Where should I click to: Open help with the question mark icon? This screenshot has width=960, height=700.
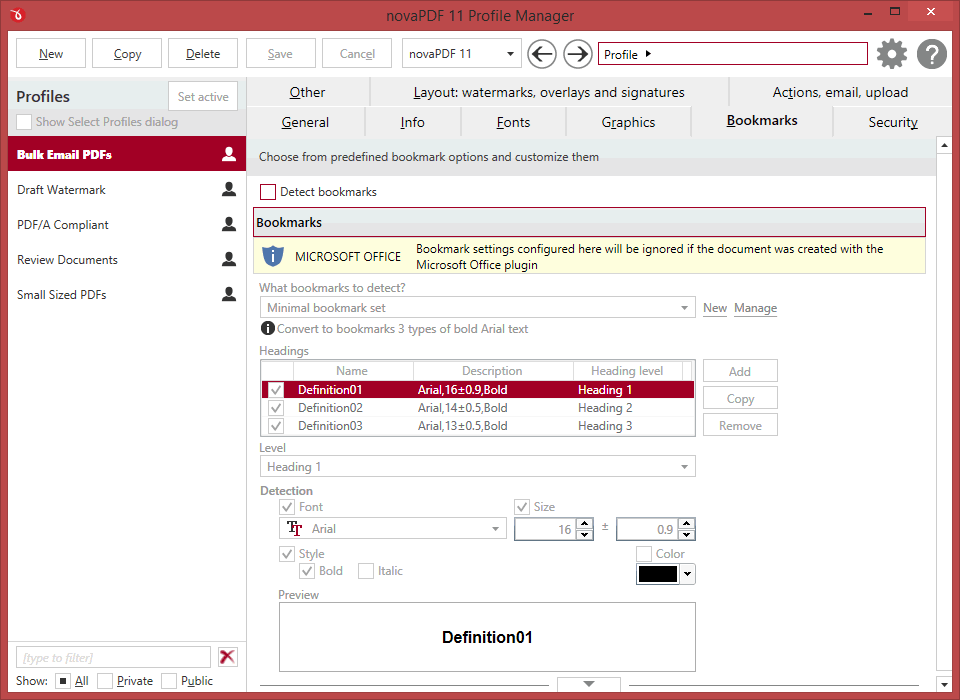point(932,54)
